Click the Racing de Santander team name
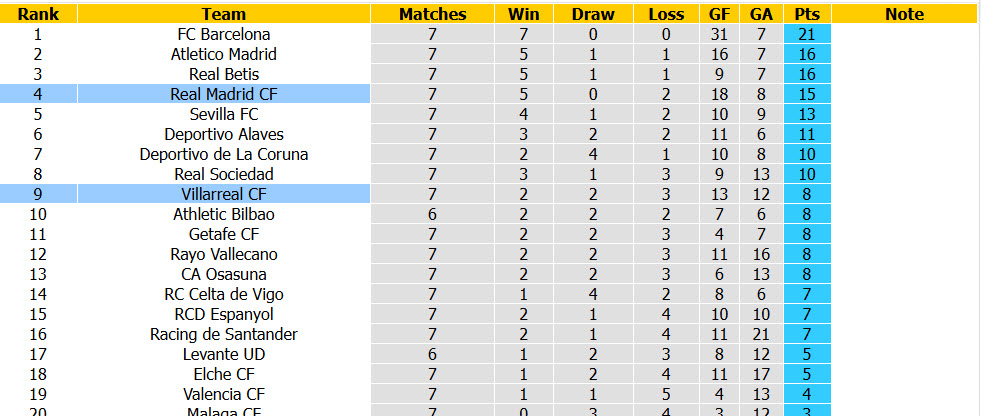This screenshot has width=981, height=416. [x=224, y=334]
